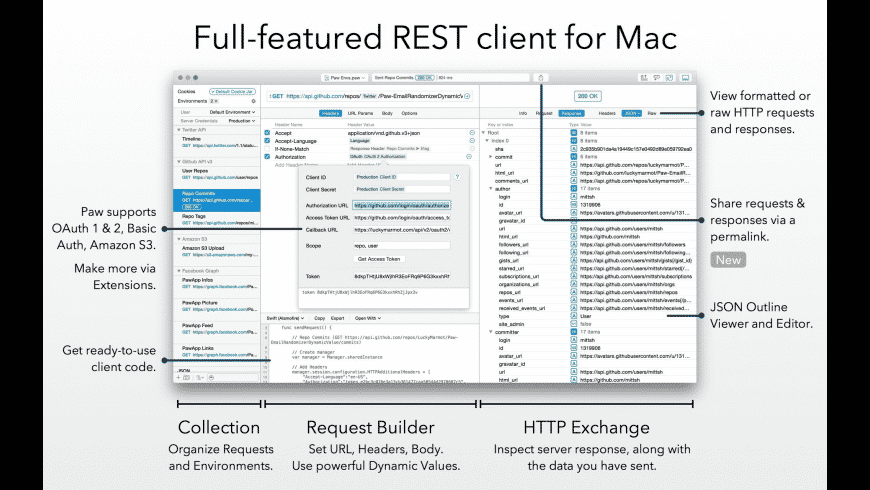Click the remove icon on the If-None-Match header row
The height and width of the screenshot is (490, 870).
click(x=472, y=149)
